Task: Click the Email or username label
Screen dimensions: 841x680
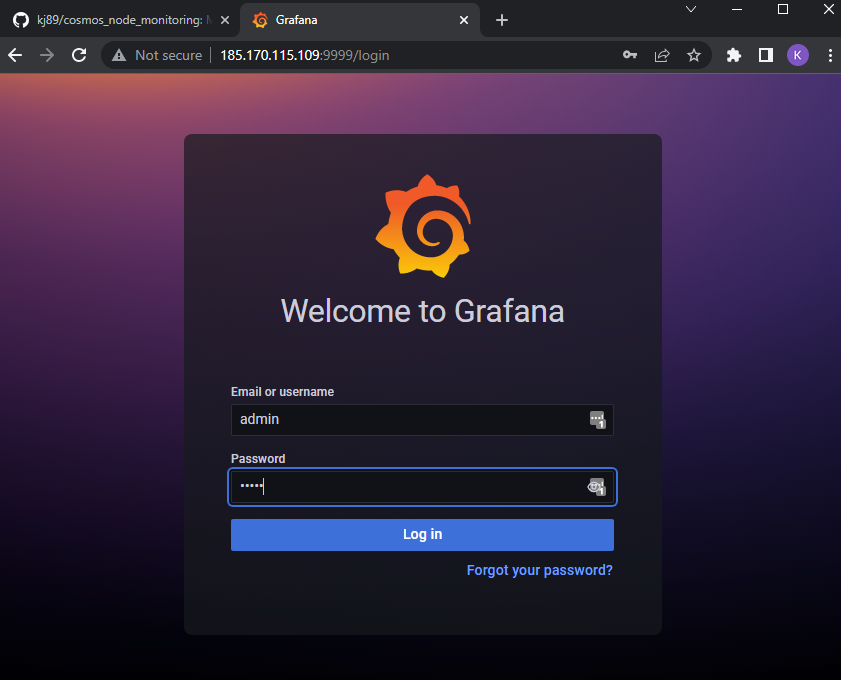Action: coord(282,391)
